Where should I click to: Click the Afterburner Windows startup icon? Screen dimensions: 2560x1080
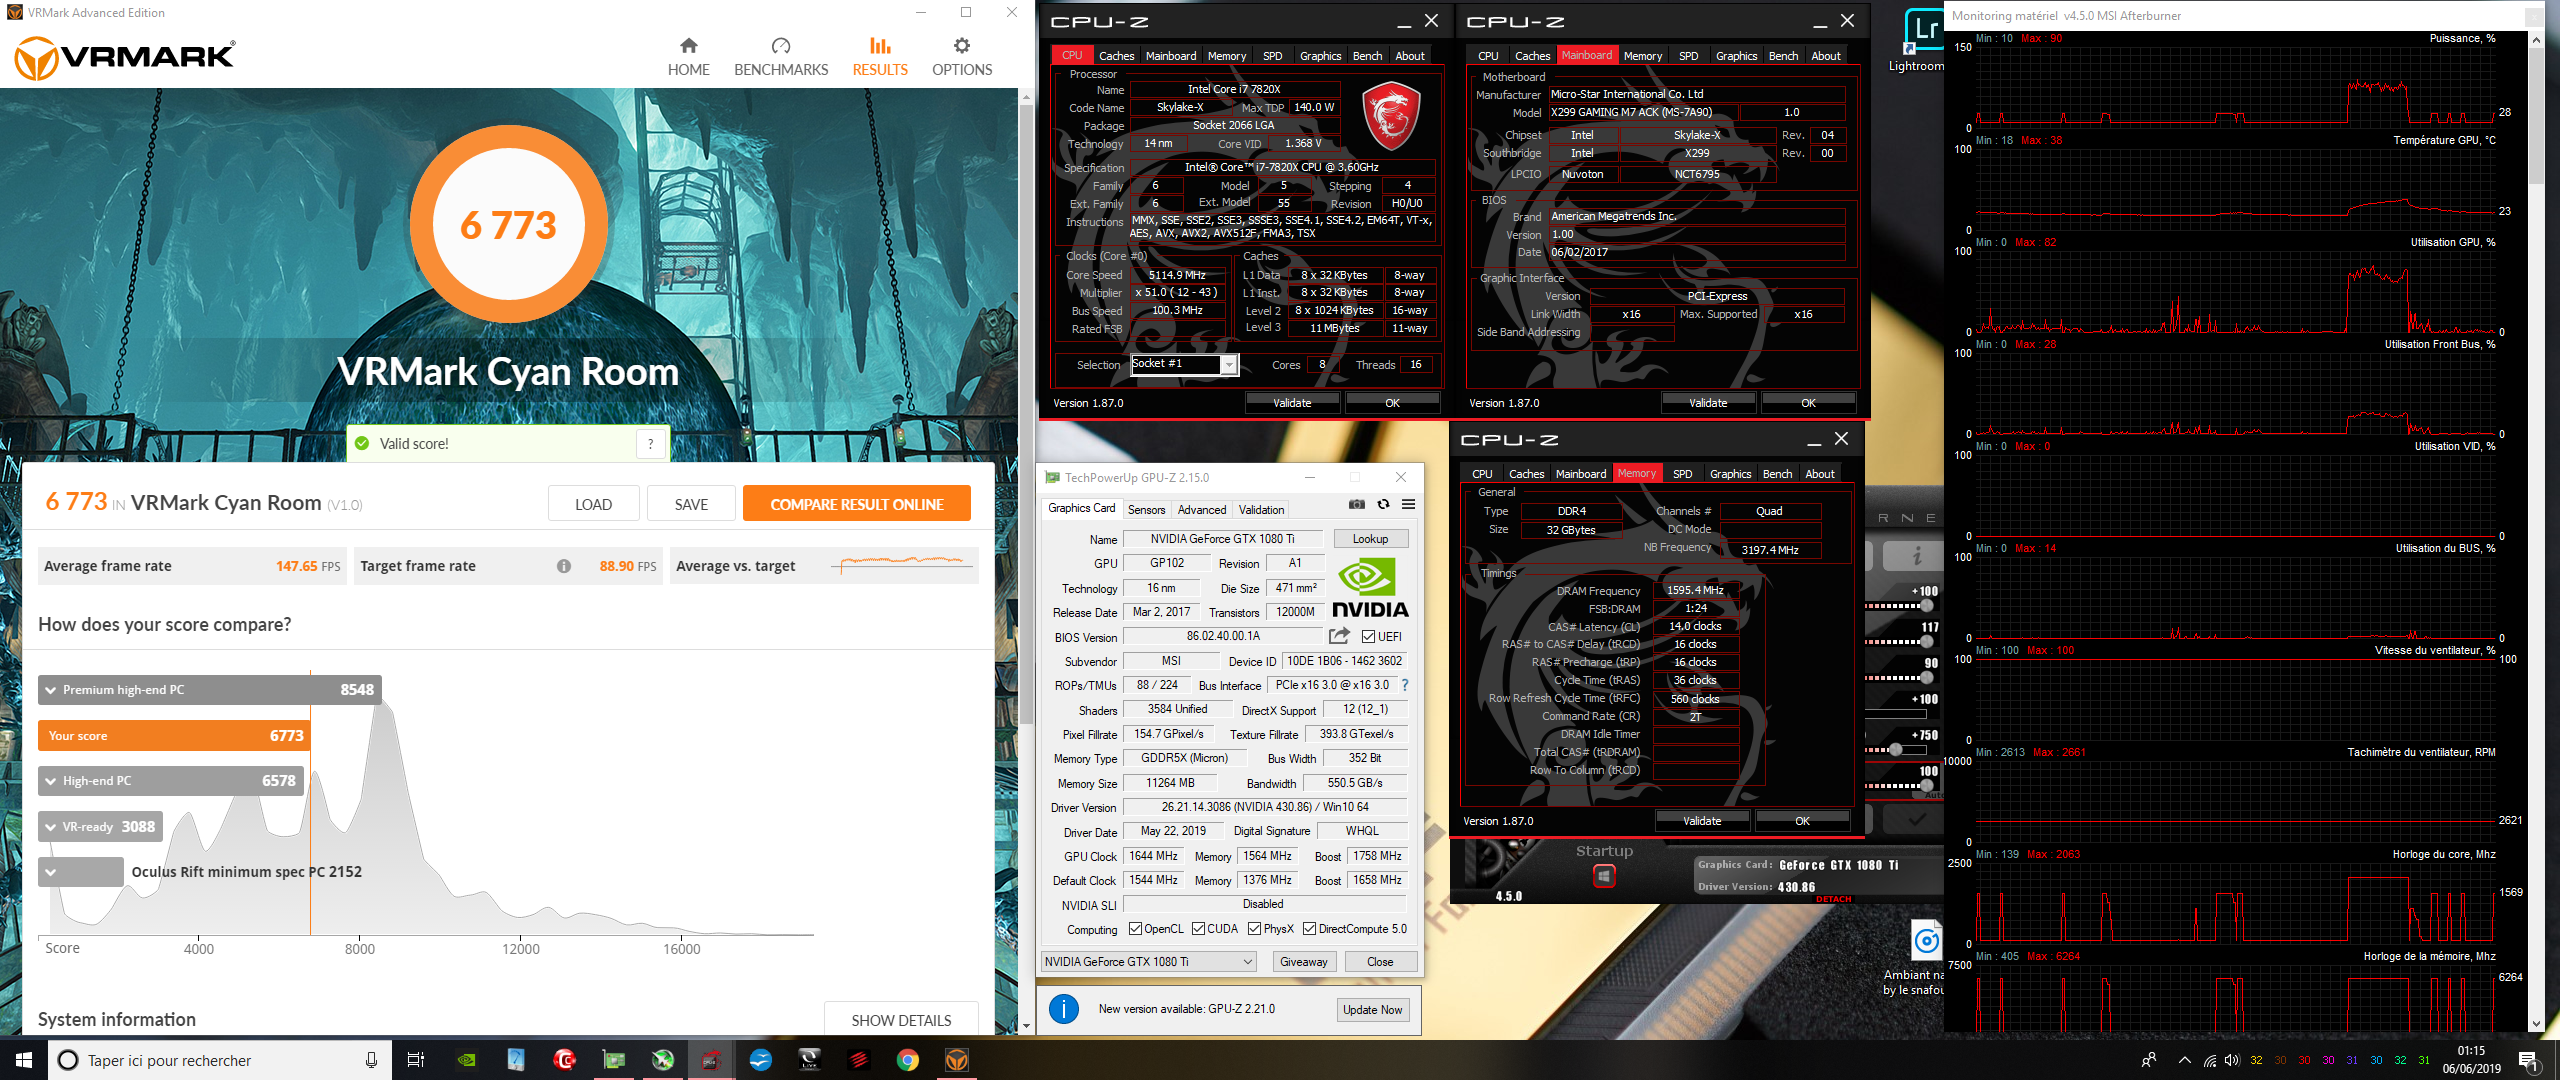point(1604,876)
